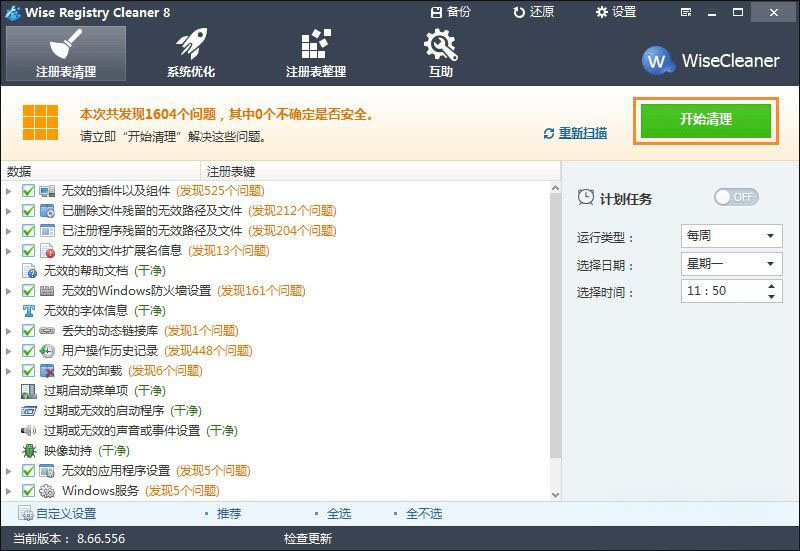Image resolution: width=800 pixels, height=551 pixels.
Task: Click the 无效的卸载 icon
Action: (47, 370)
